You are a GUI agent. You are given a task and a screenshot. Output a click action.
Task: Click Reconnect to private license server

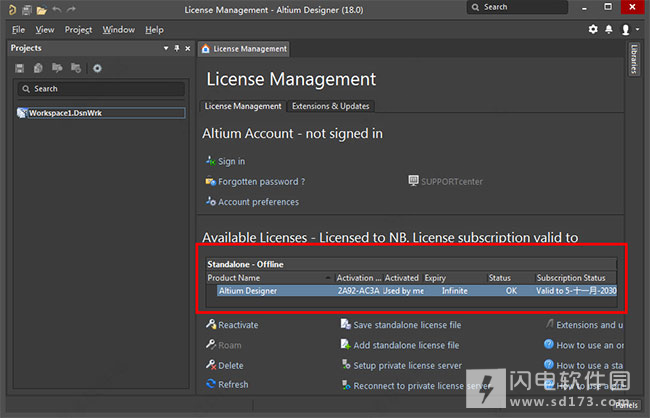[422, 386]
